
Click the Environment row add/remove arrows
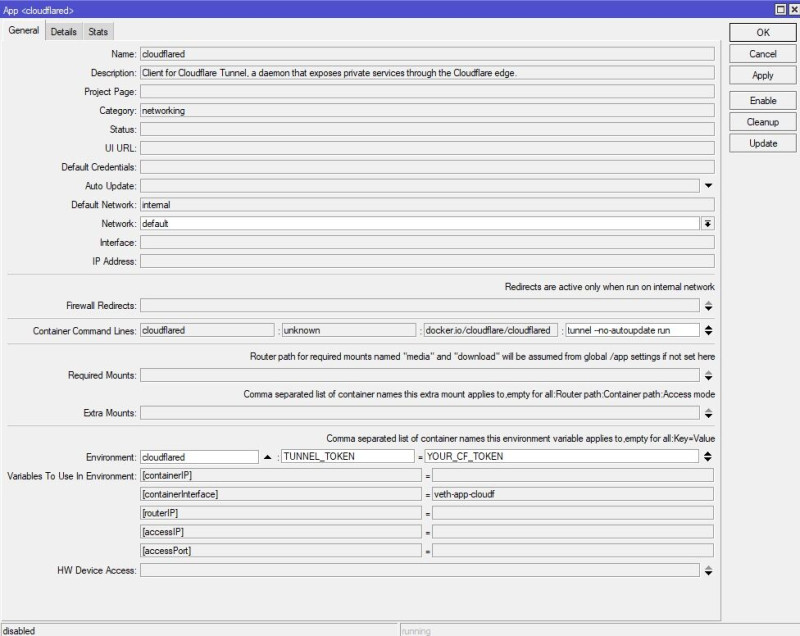708,457
